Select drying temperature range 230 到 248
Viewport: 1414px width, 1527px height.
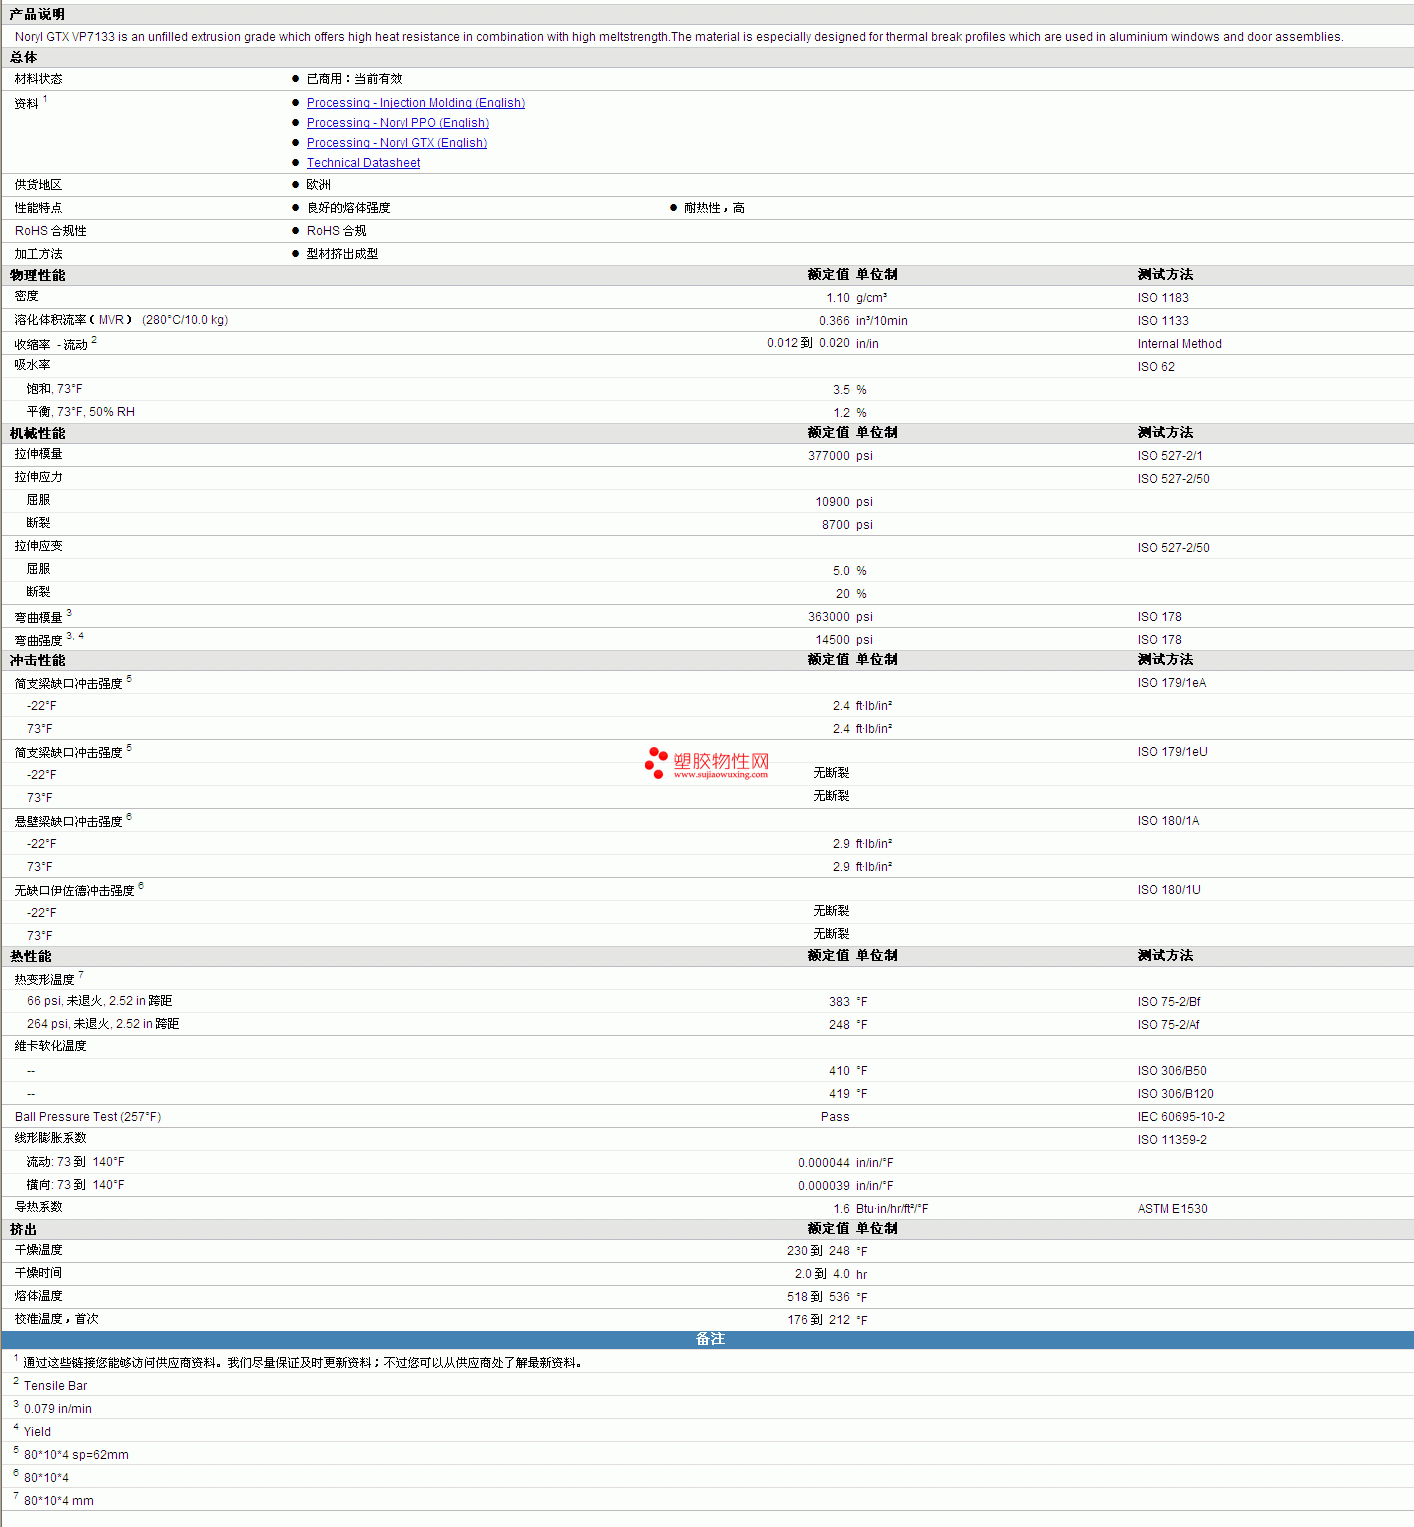click(818, 1251)
